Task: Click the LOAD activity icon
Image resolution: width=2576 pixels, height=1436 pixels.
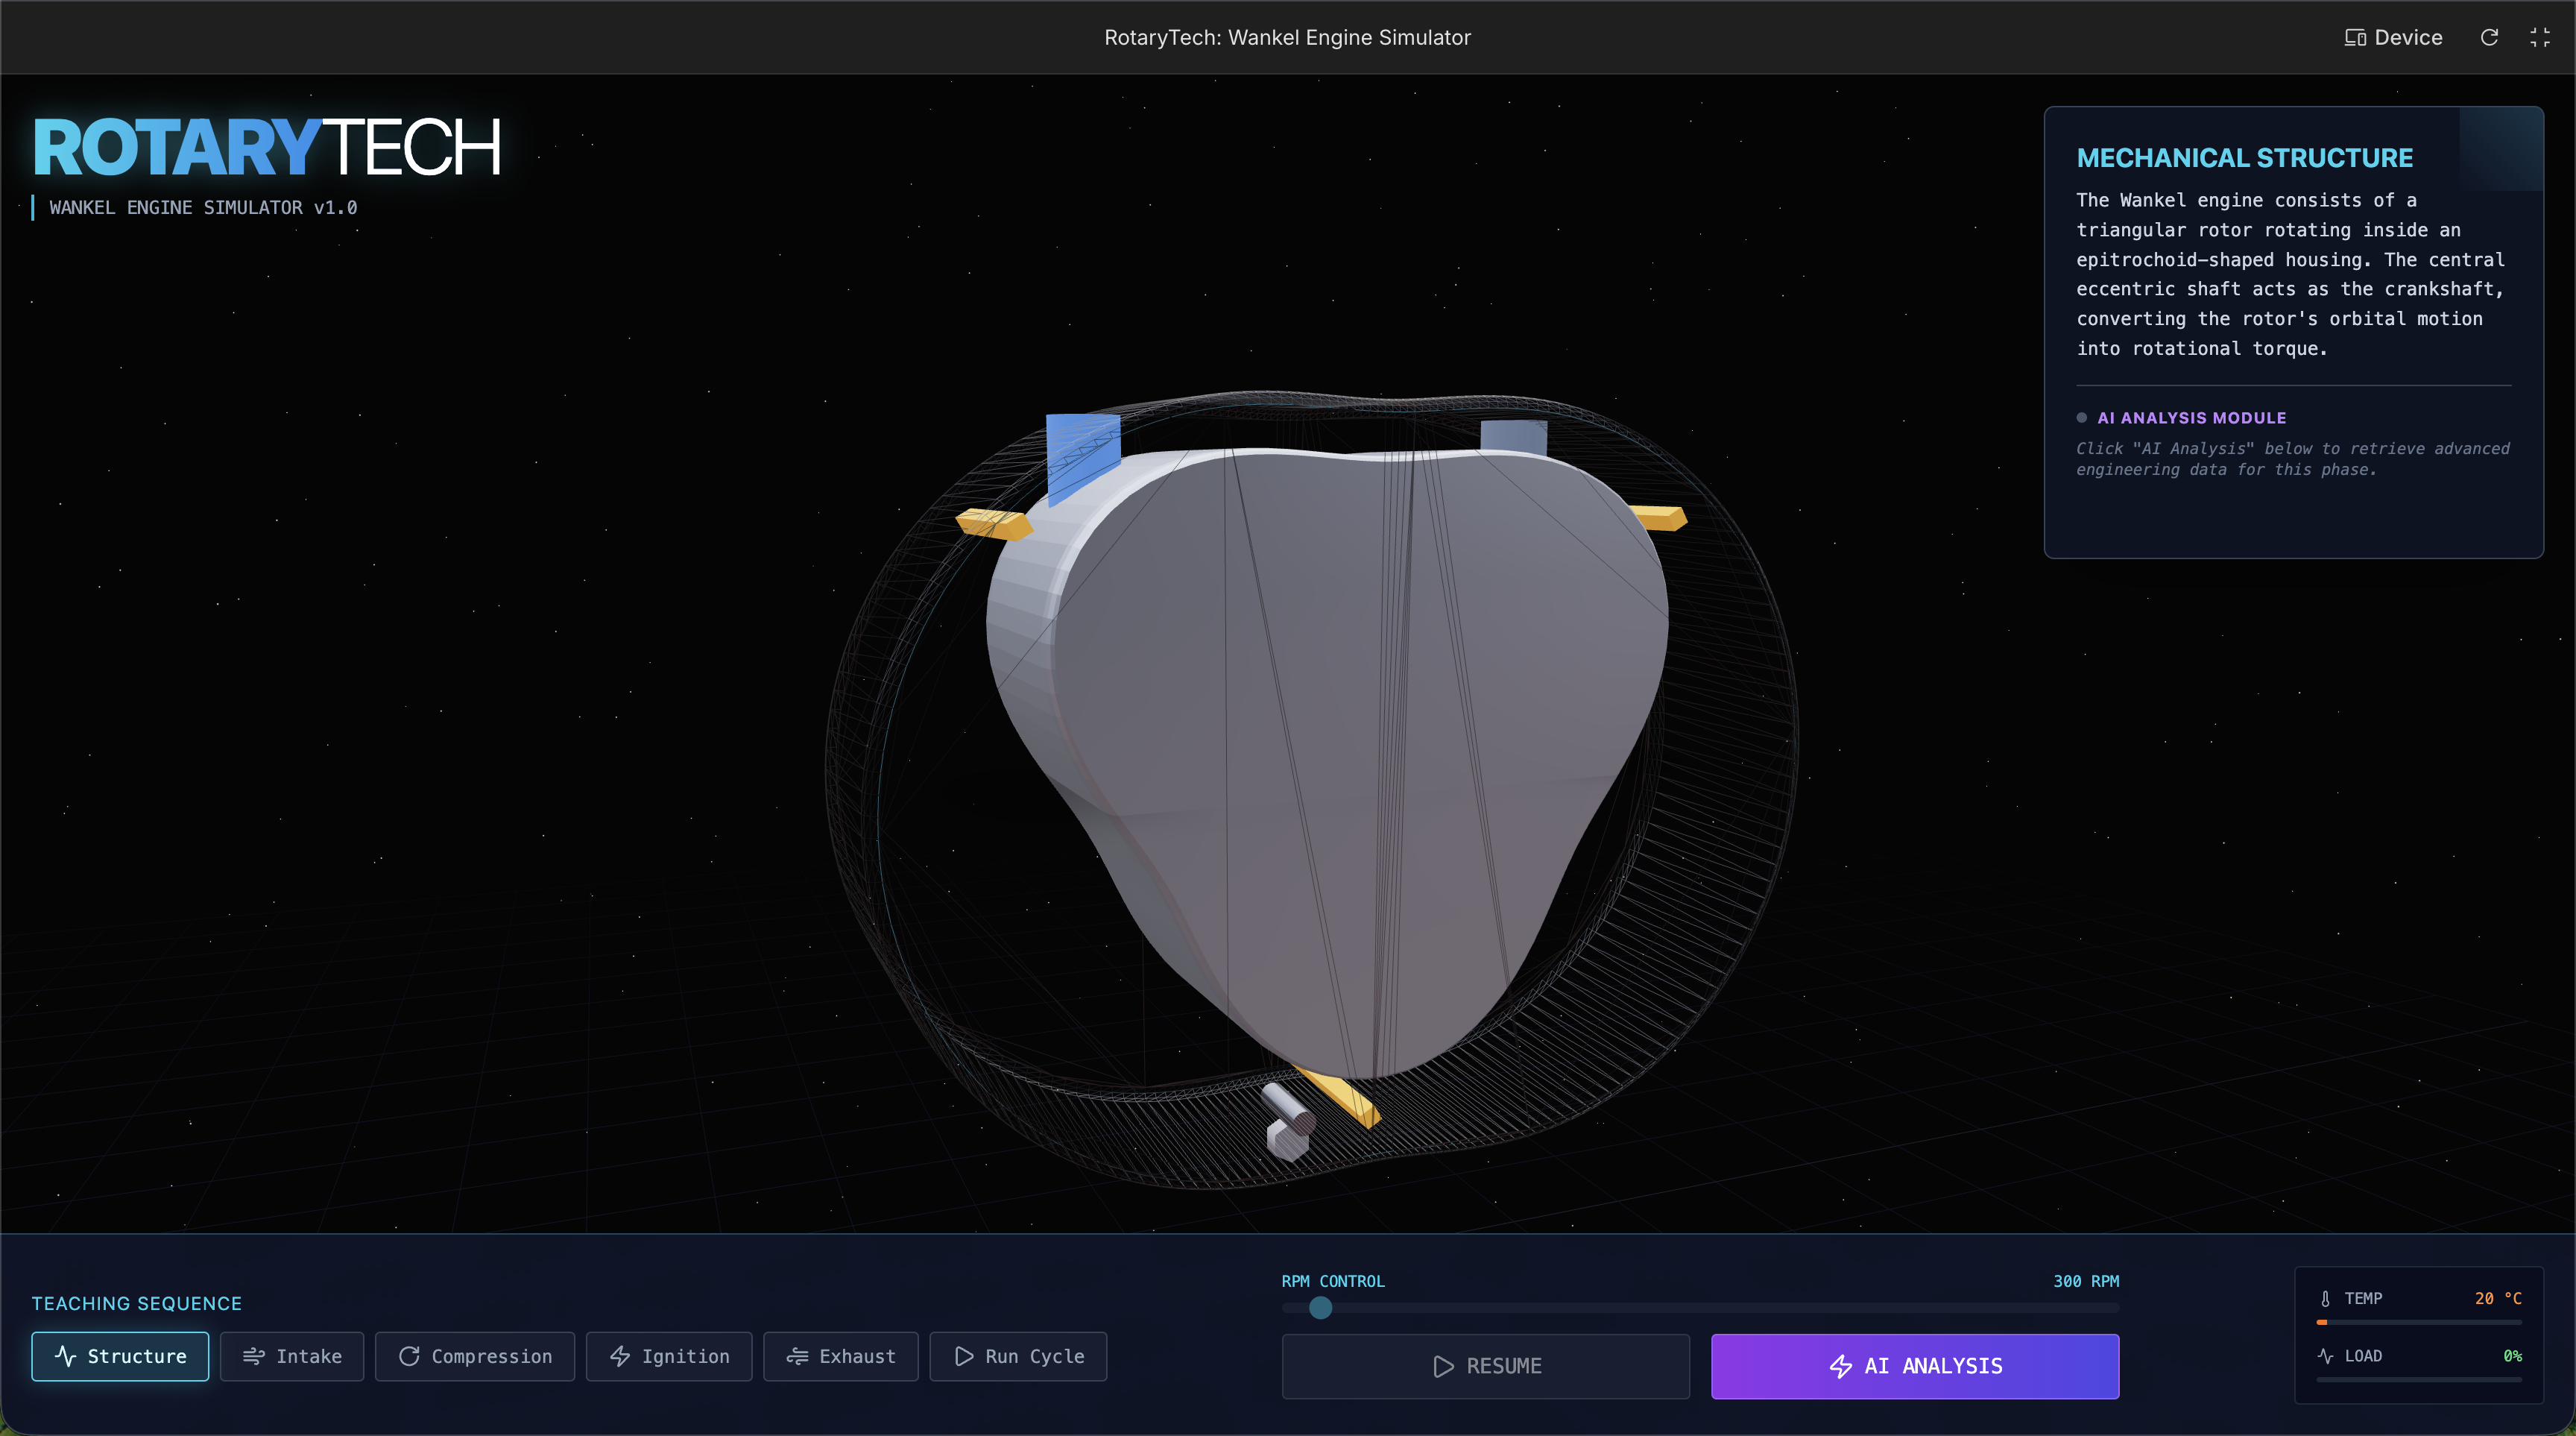Action: (2325, 1356)
